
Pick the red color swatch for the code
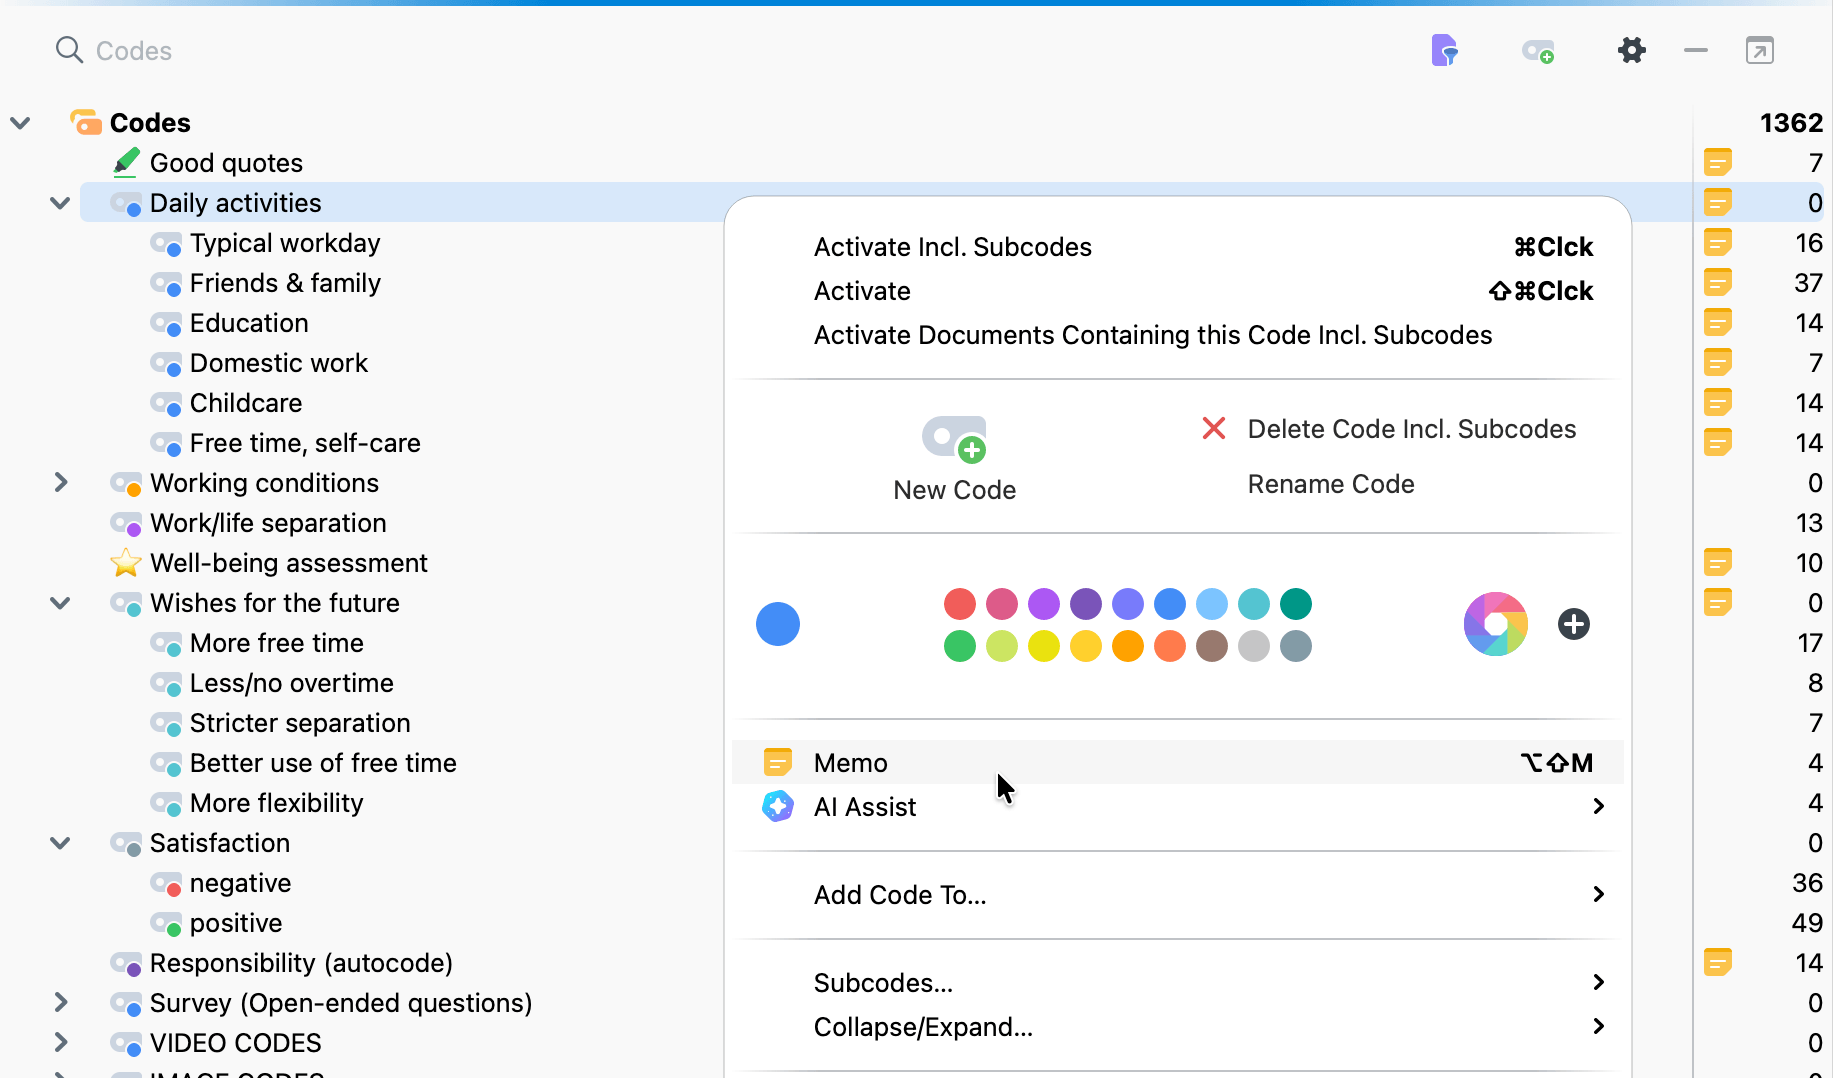pos(959,604)
